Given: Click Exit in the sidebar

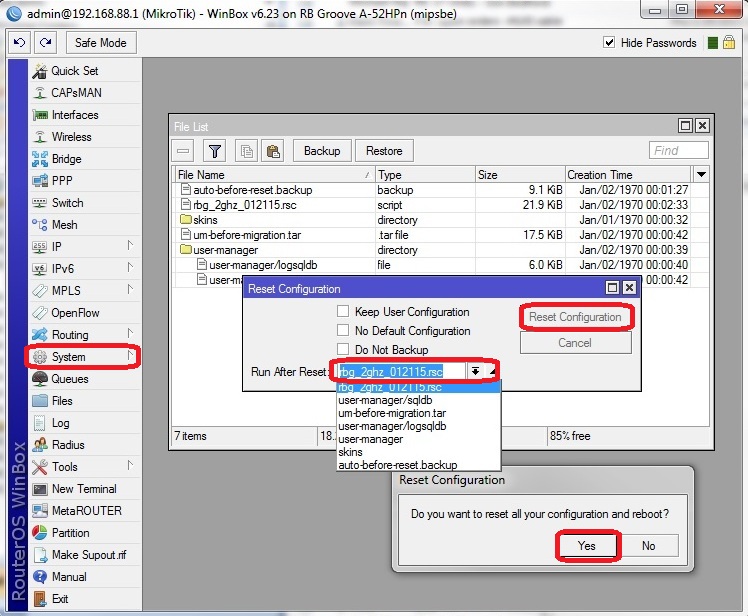Looking at the screenshot, I should [x=85, y=599].
